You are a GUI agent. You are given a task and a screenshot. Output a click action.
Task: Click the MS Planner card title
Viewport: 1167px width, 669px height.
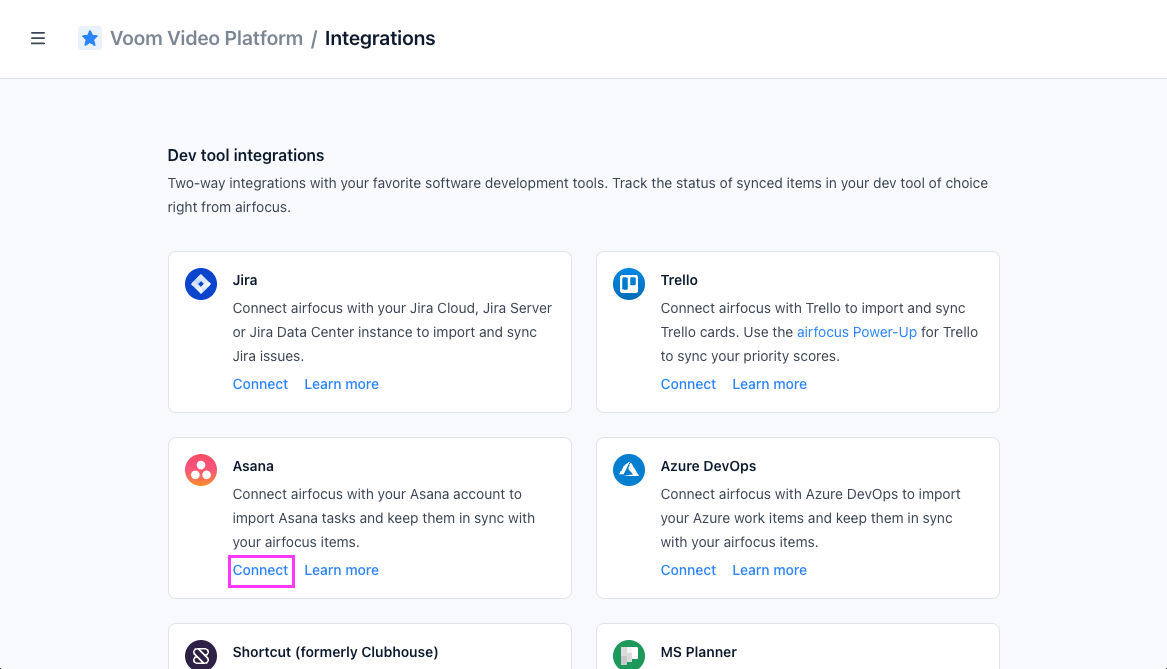[698, 652]
